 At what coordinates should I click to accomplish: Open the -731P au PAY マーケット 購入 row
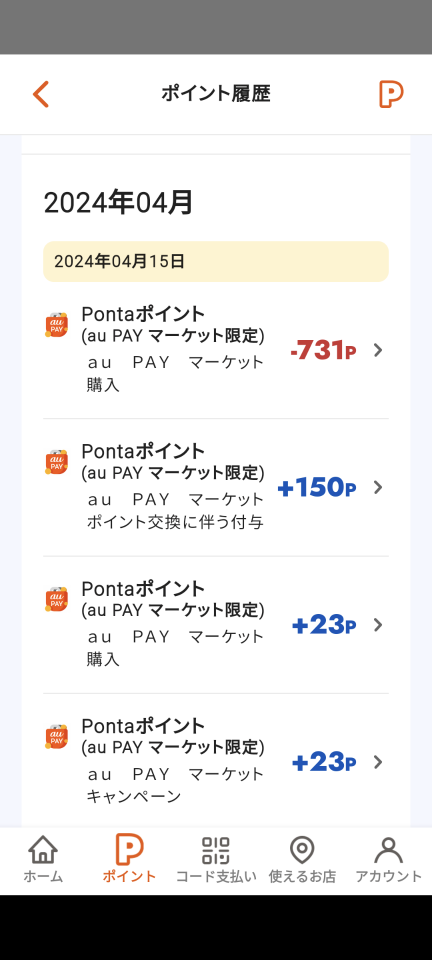(x=216, y=350)
